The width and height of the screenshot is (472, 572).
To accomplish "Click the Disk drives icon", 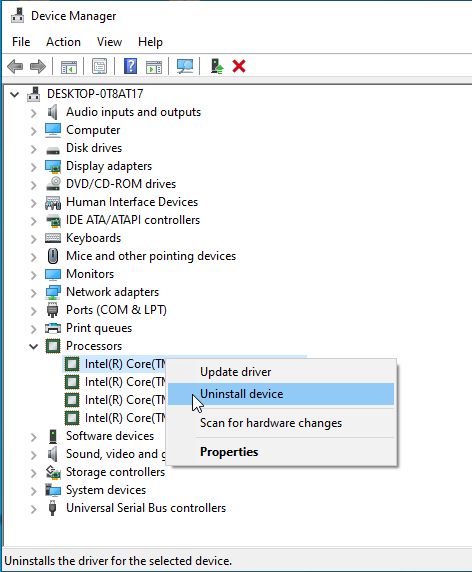I will click(x=53, y=150).
